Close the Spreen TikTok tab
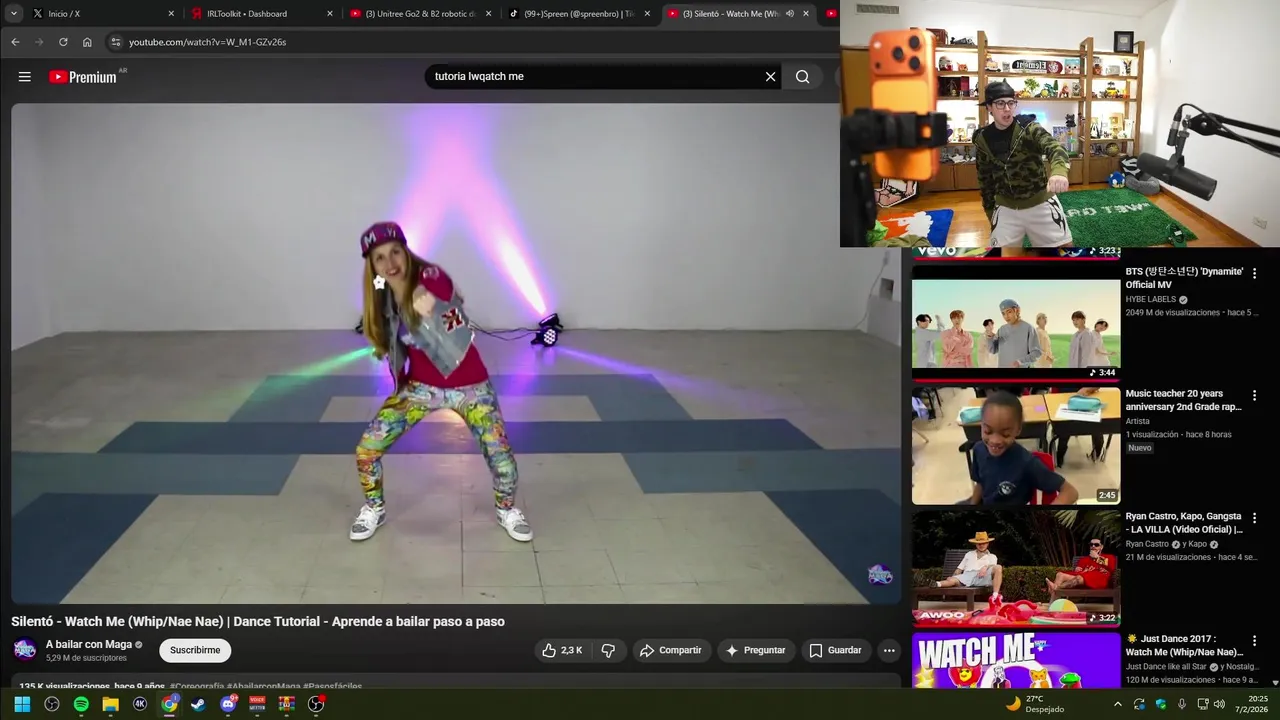This screenshot has height=720, width=1280. [647, 14]
